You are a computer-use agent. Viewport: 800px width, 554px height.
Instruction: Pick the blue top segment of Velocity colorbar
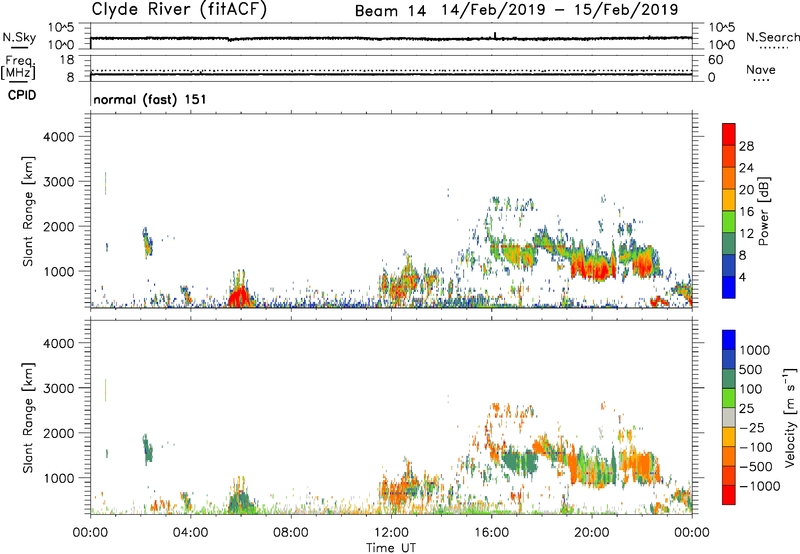point(729,340)
